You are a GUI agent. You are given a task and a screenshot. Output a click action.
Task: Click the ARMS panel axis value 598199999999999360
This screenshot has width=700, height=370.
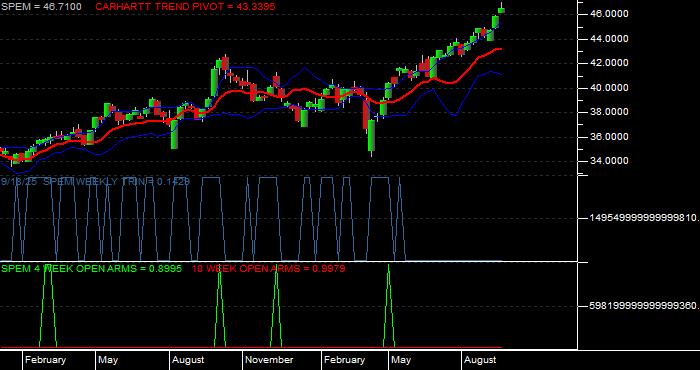click(644, 306)
